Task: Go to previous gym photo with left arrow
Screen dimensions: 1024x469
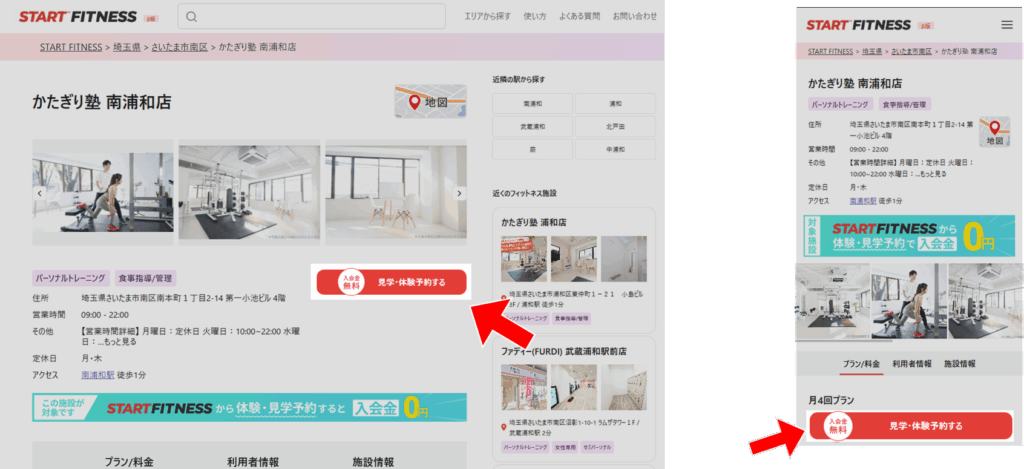Action: click(40, 193)
